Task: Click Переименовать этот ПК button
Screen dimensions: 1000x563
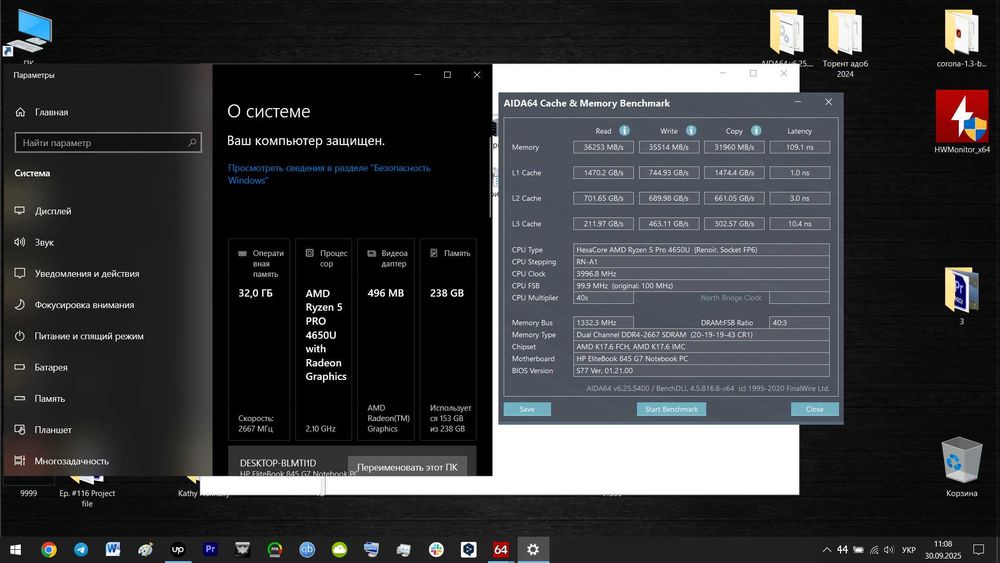Action: pyautogui.click(x=407, y=467)
